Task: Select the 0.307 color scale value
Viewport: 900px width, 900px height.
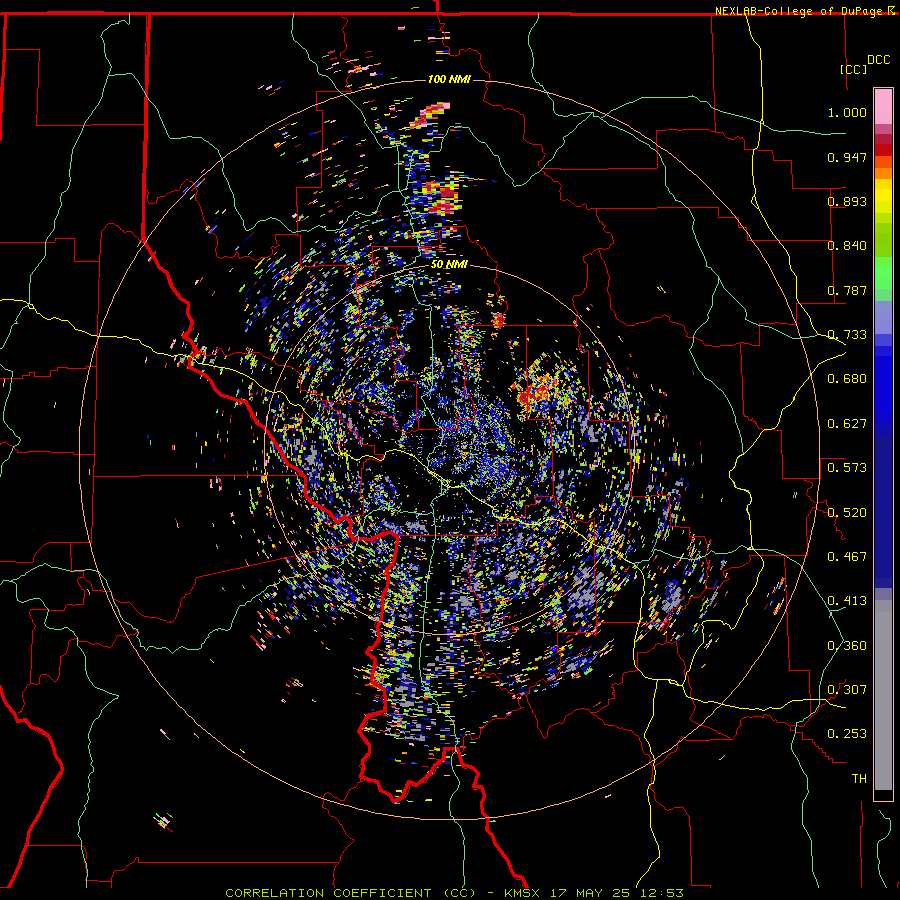Action: pyautogui.click(x=847, y=690)
